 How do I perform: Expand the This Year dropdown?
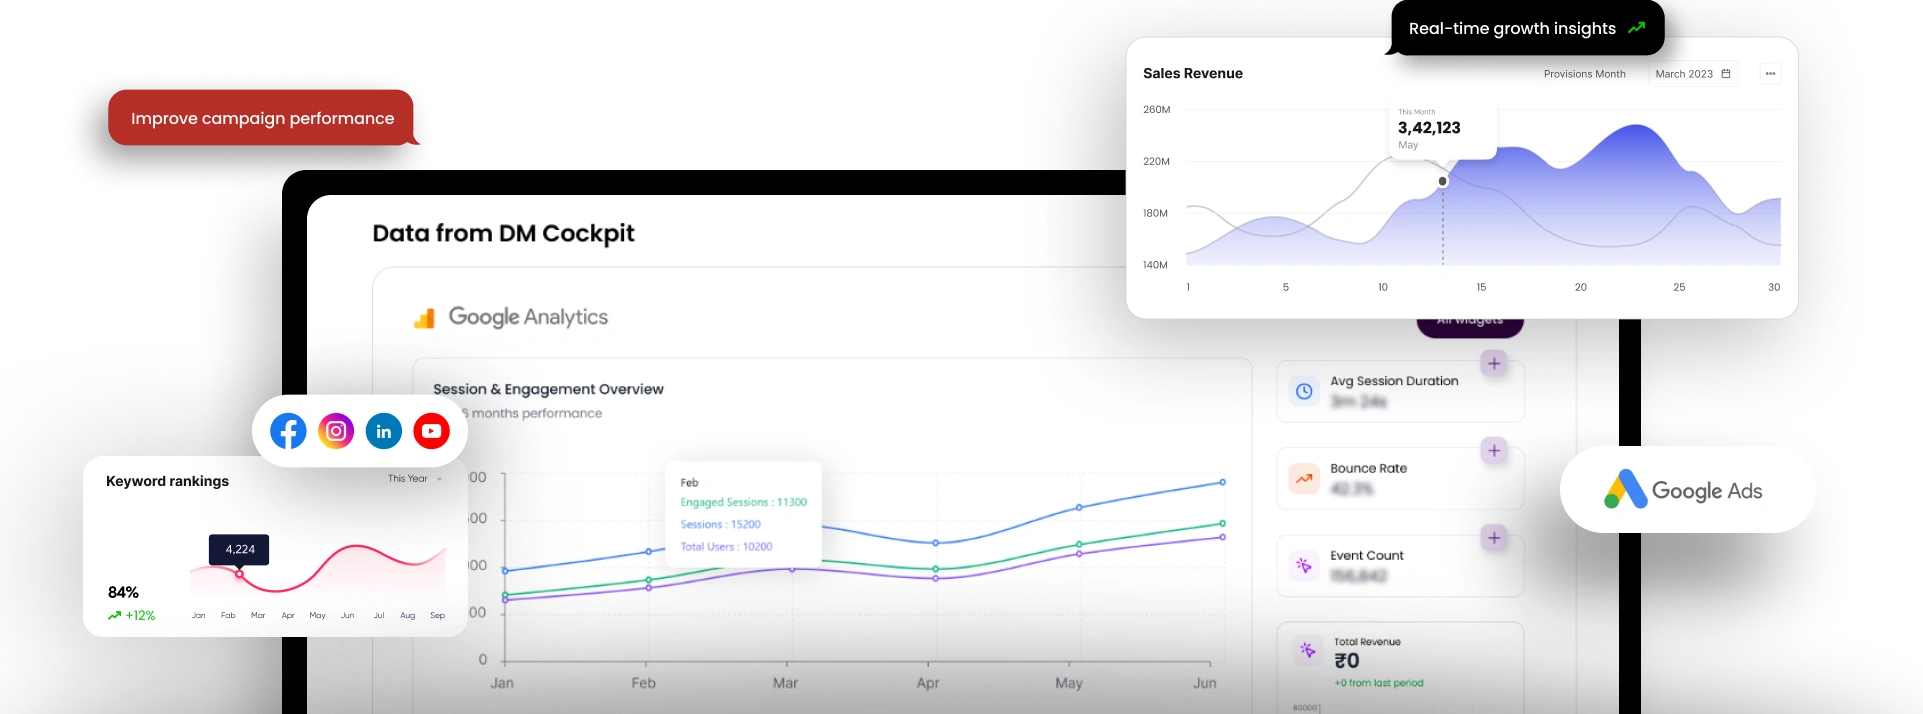(414, 479)
